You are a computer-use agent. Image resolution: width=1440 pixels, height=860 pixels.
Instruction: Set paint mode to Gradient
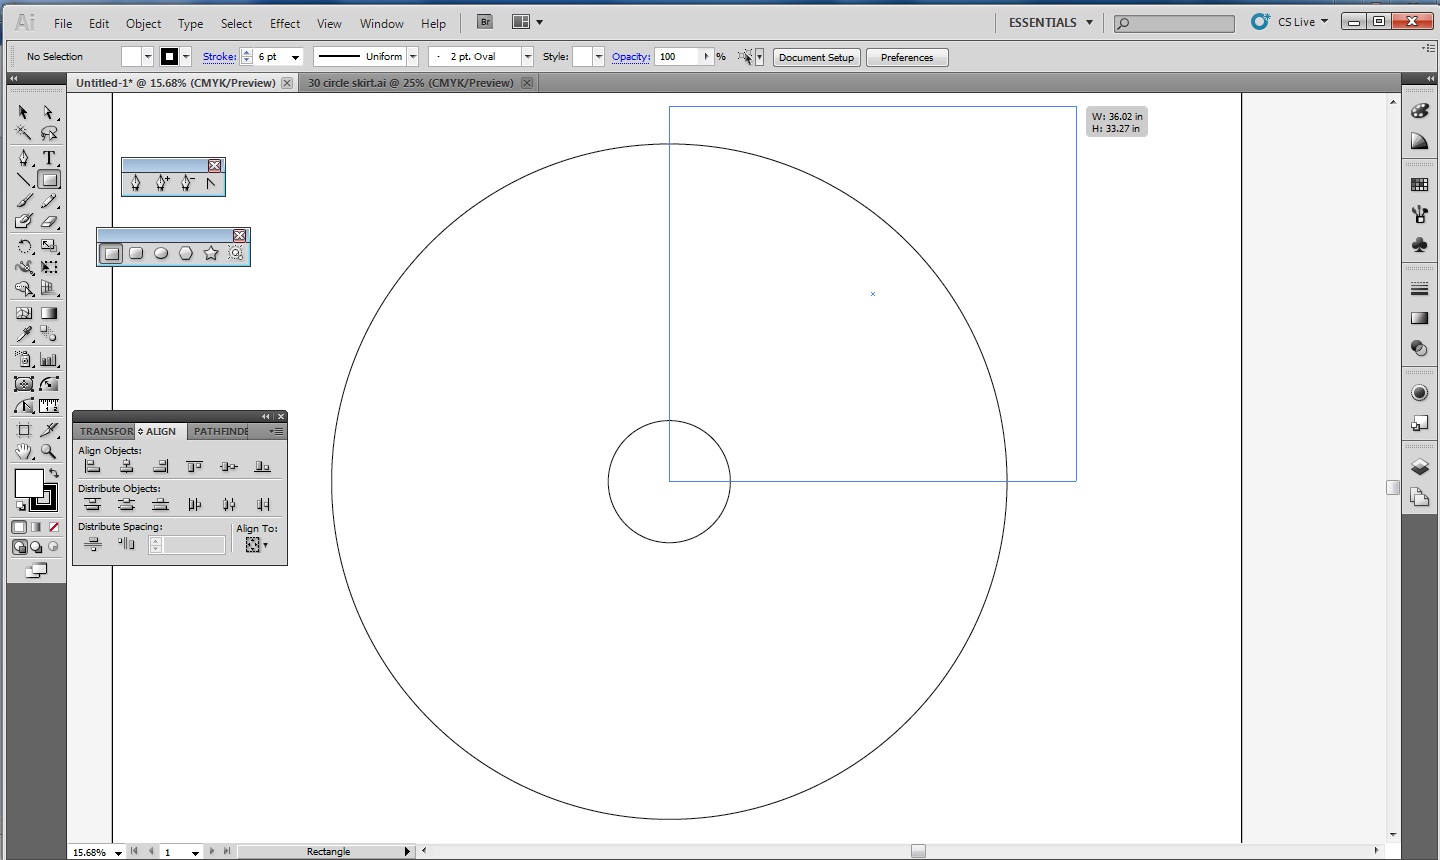pos(36,527)
